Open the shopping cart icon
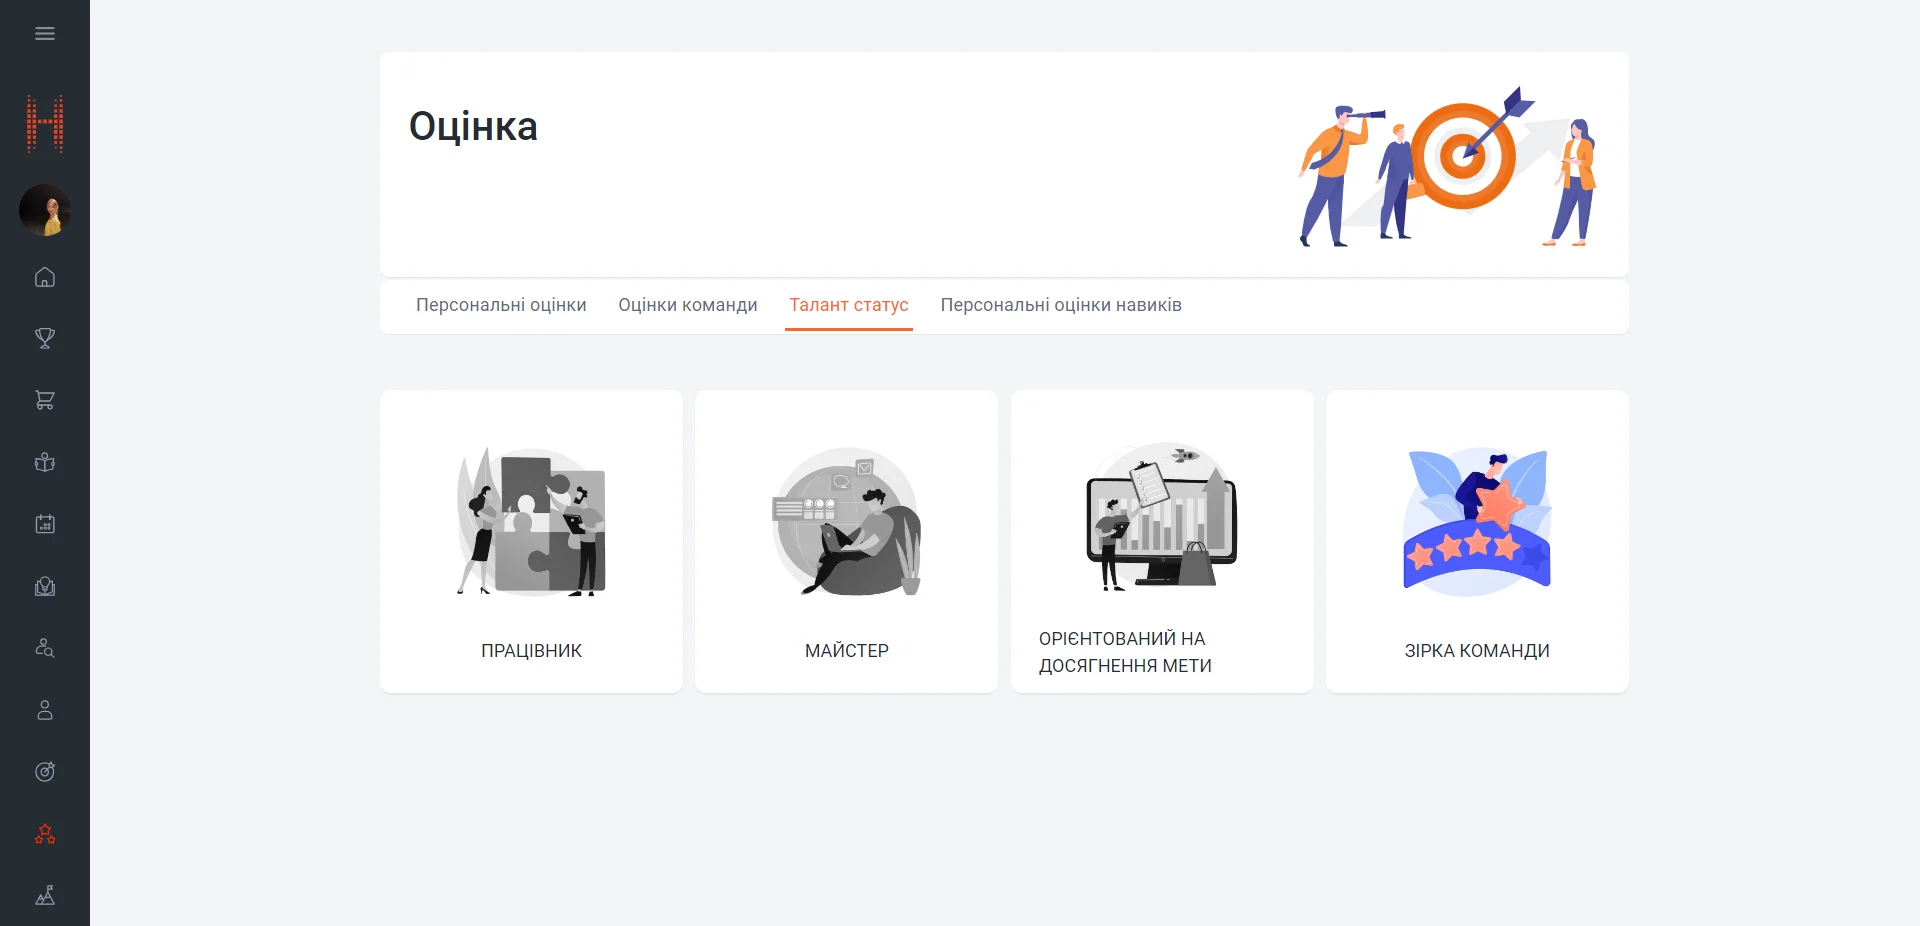The height and width of the screenshot is (926, 1920). (x=45, y=400)
